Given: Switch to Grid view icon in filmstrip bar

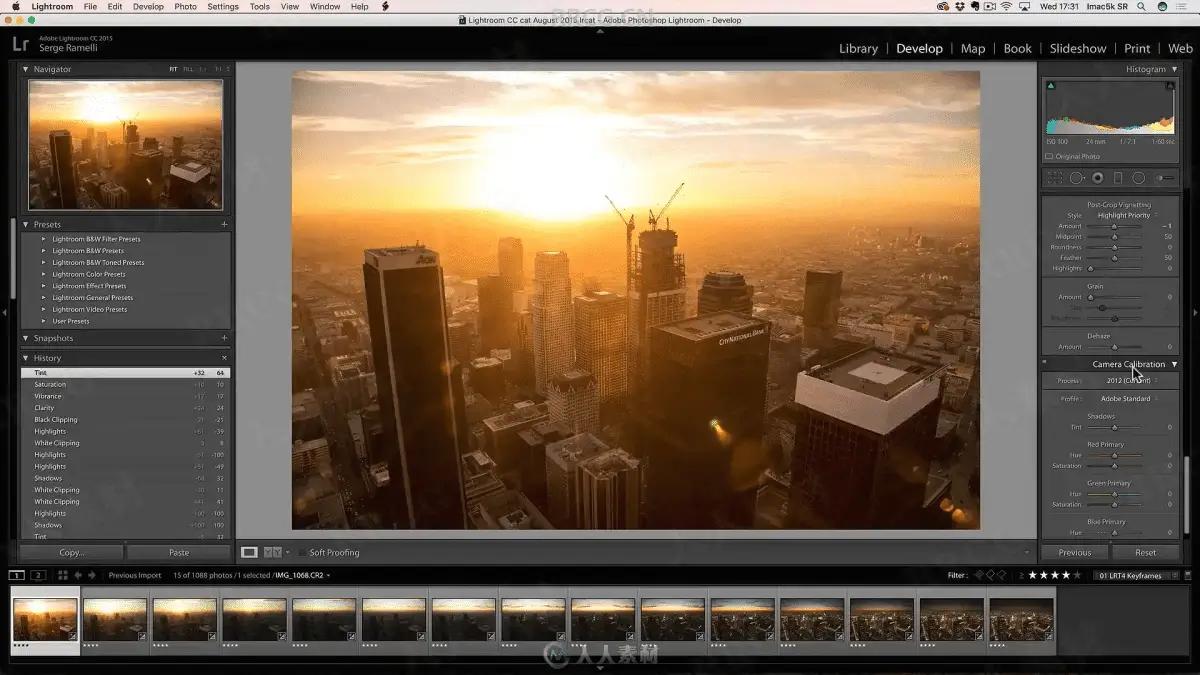Looking at the screenshot, I should coord(62,575).
